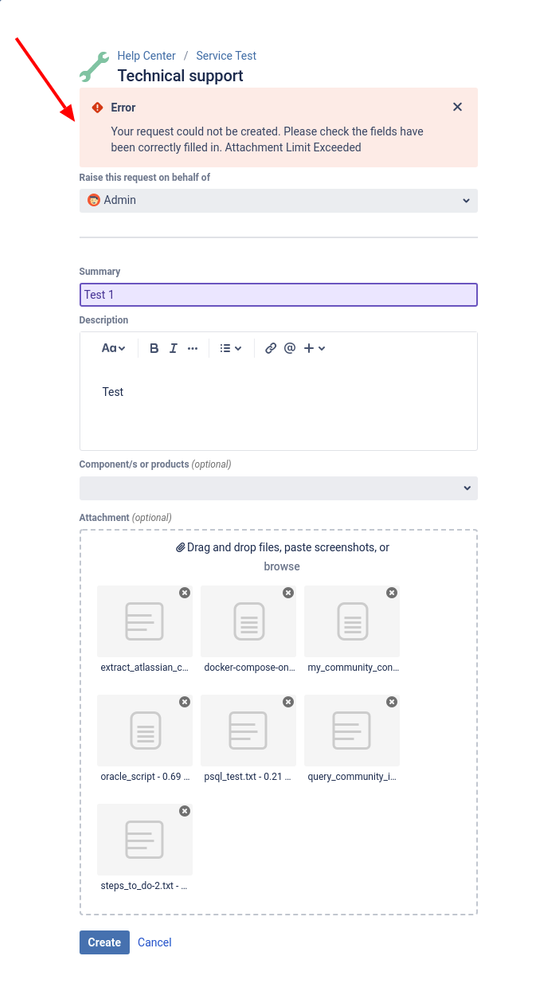
Task: Select the oracle_script file thumbnail
Action: [145, 730]
